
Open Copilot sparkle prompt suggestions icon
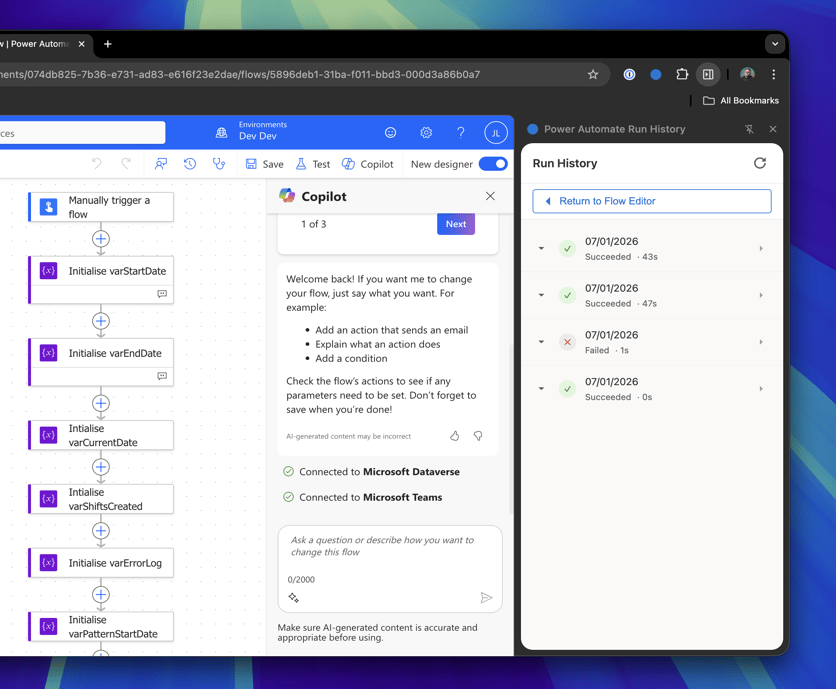coord(293,597)
